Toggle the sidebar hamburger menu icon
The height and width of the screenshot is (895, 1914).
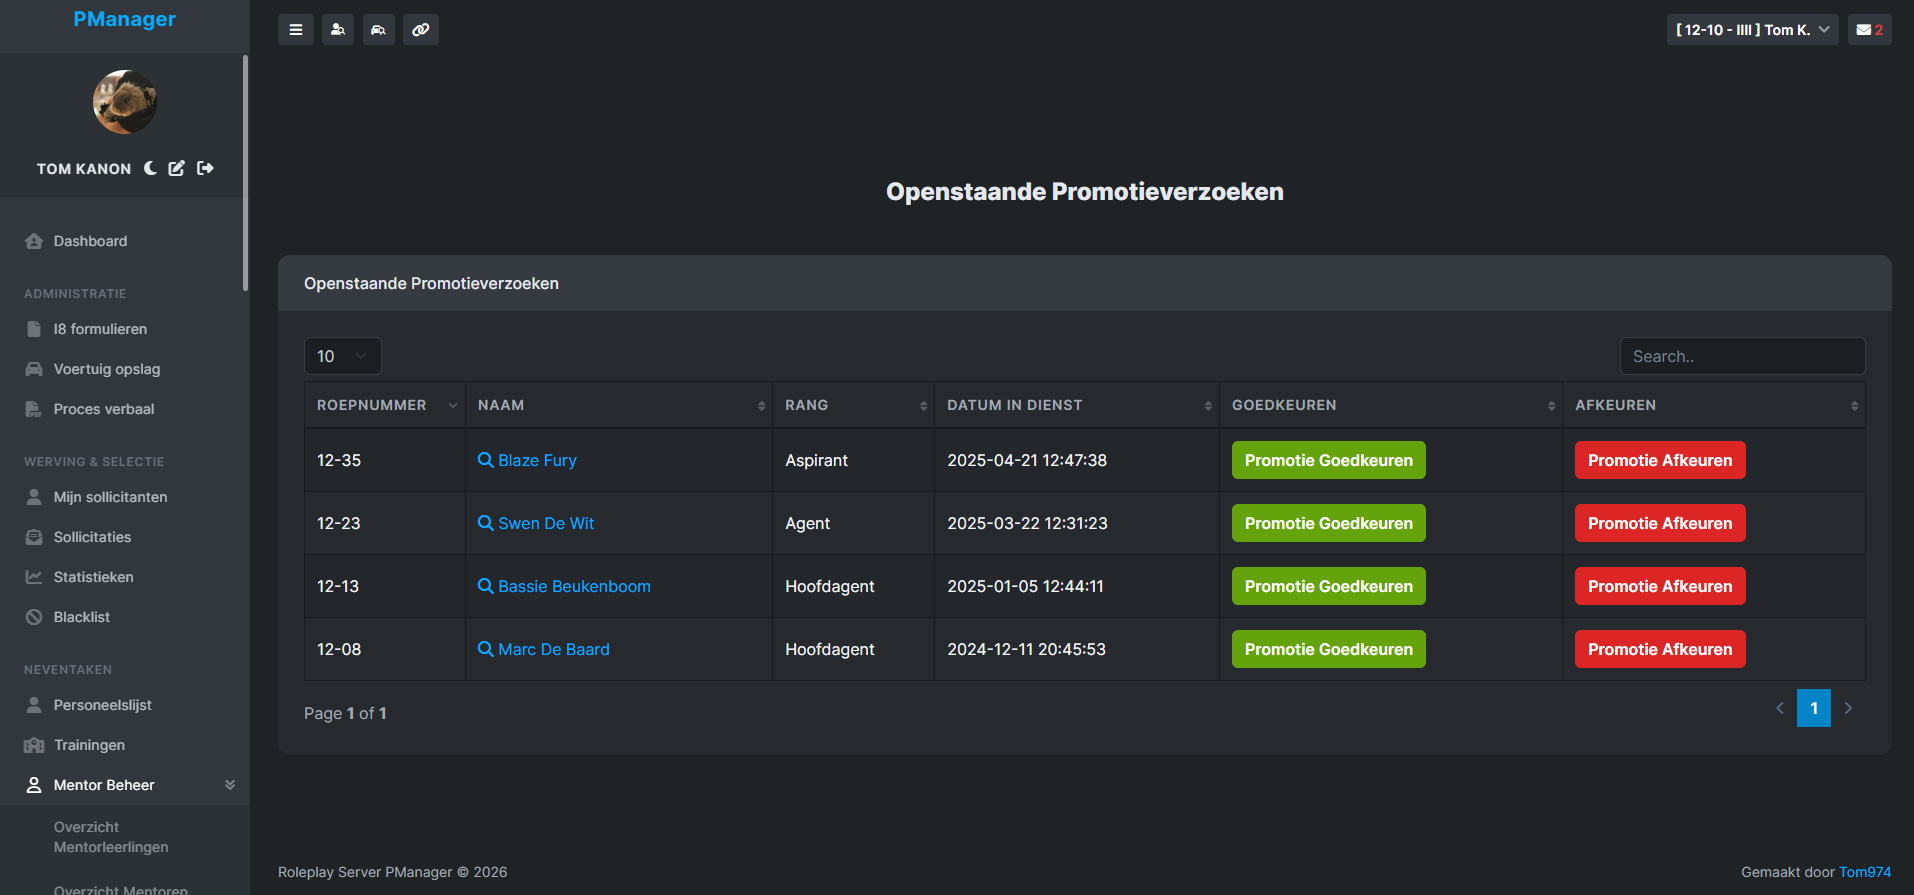(296, 30)
